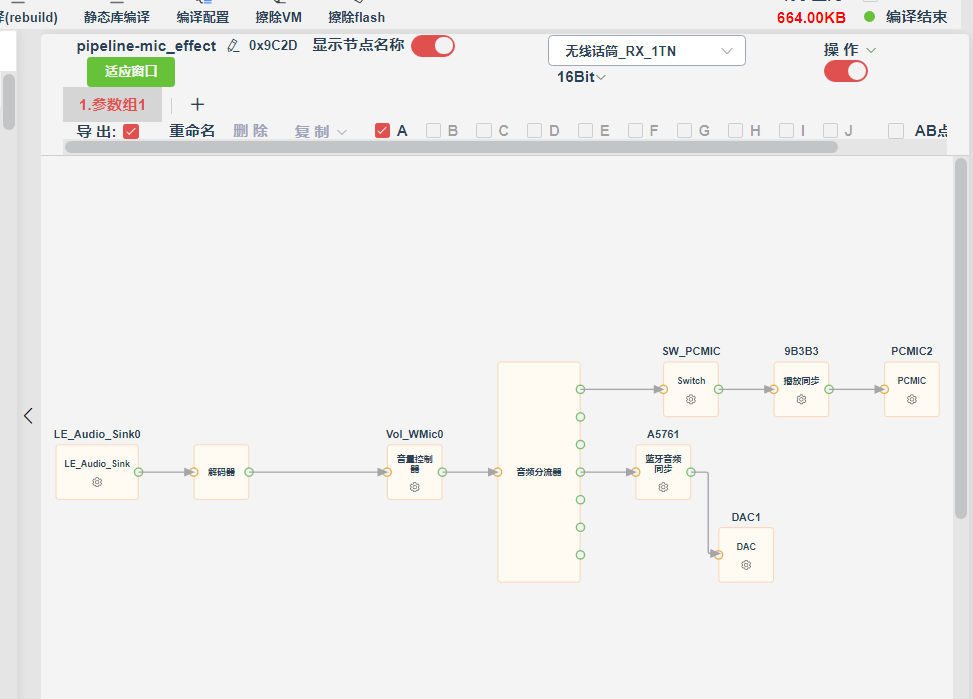Enable checkbox D
This screenshot has width=973, height=699.
coord(534,130)
